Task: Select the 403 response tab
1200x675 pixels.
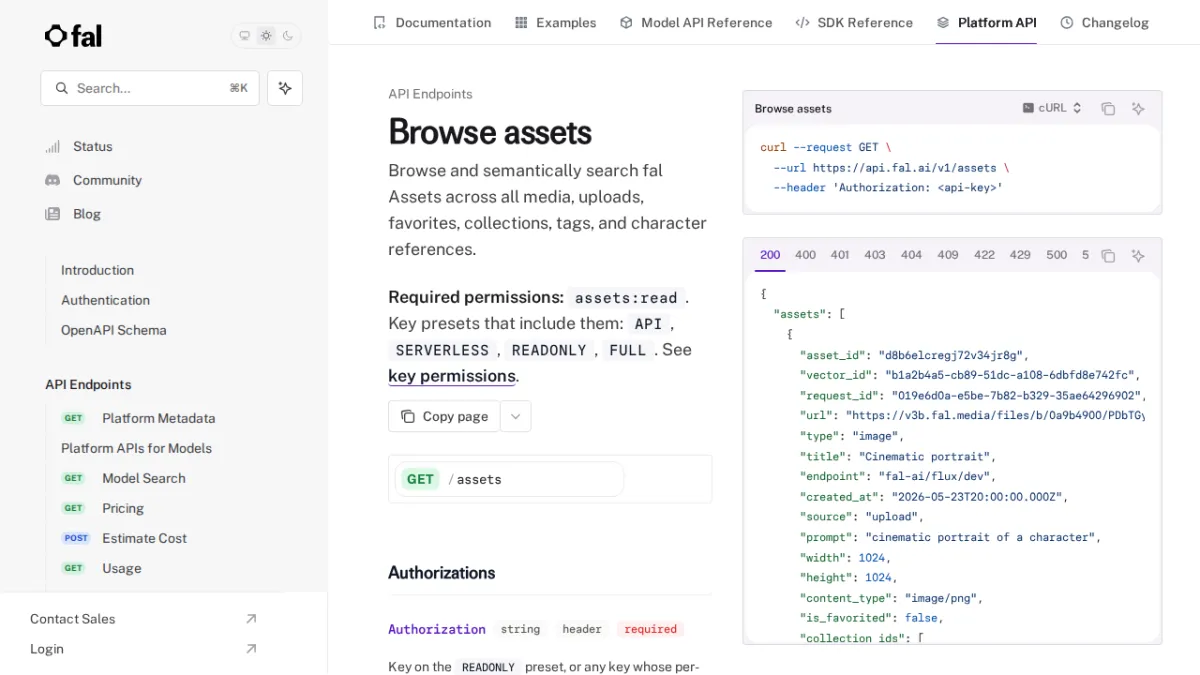Action: (875, 255)
